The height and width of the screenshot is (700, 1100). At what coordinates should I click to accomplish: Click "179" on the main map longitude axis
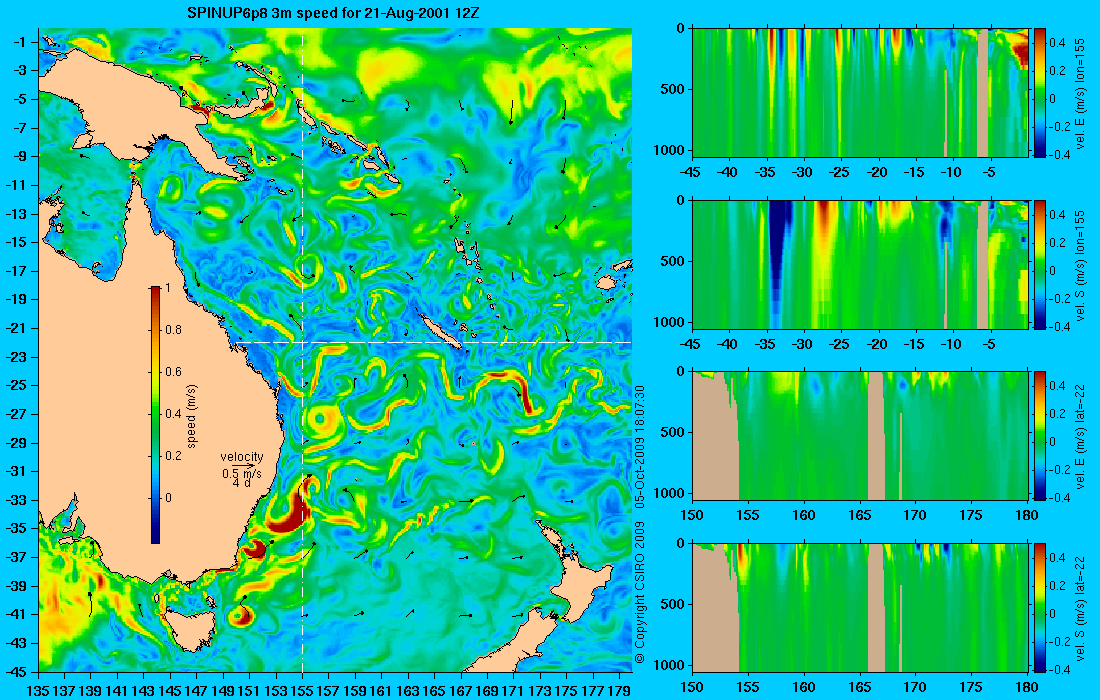coord(619,691)
